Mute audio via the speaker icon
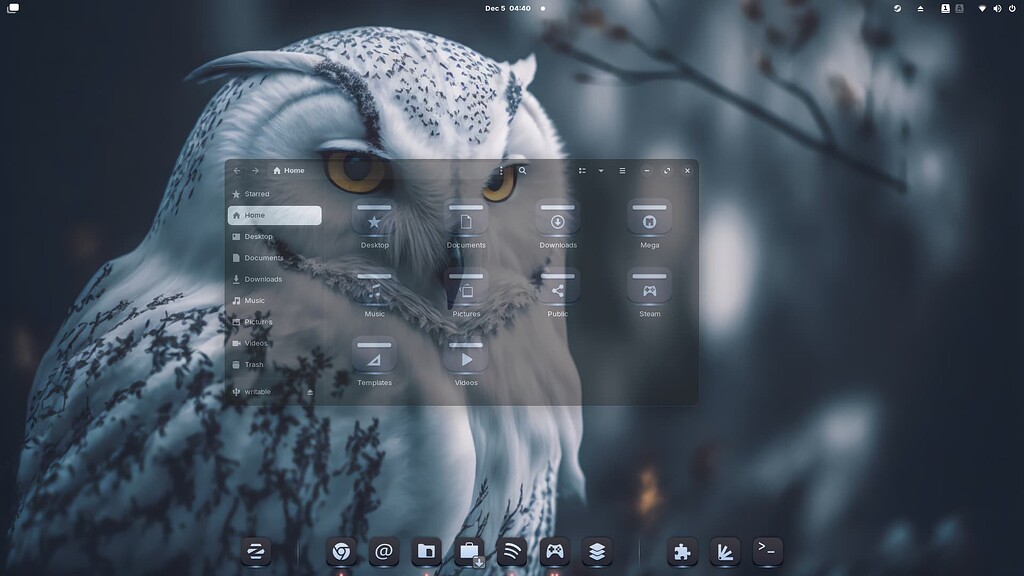 (x=997, y=9)
